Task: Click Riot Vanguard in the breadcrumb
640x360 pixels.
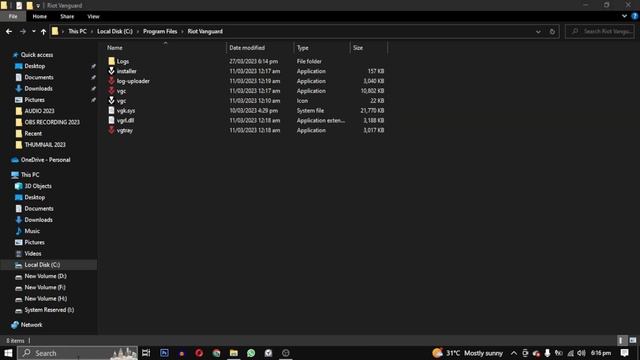Action: 205,31
